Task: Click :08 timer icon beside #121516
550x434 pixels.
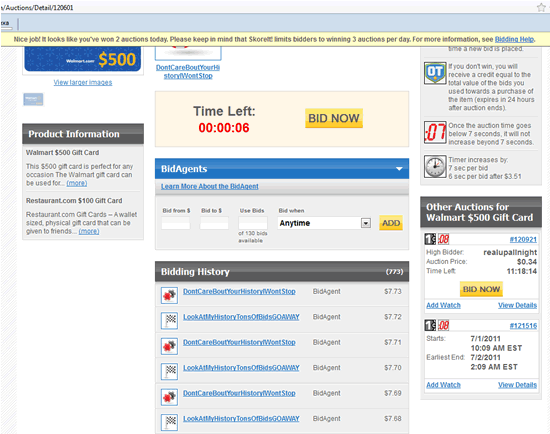Action: (443, 325)
